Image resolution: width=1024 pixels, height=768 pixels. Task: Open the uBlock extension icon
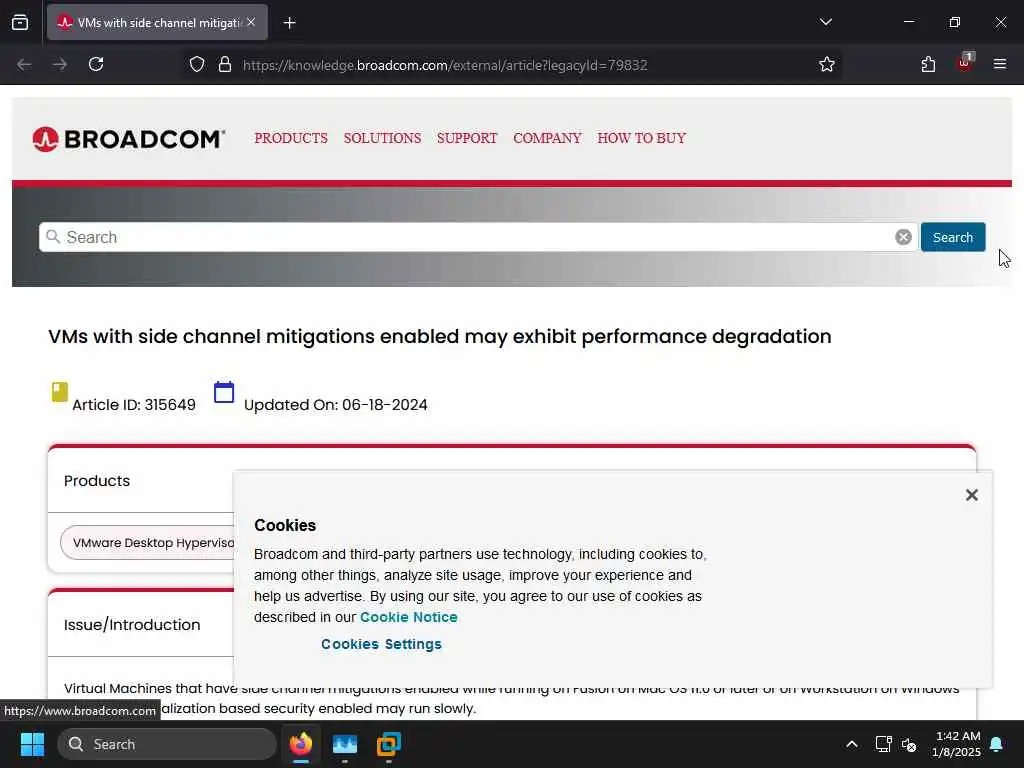coord(965,63)
